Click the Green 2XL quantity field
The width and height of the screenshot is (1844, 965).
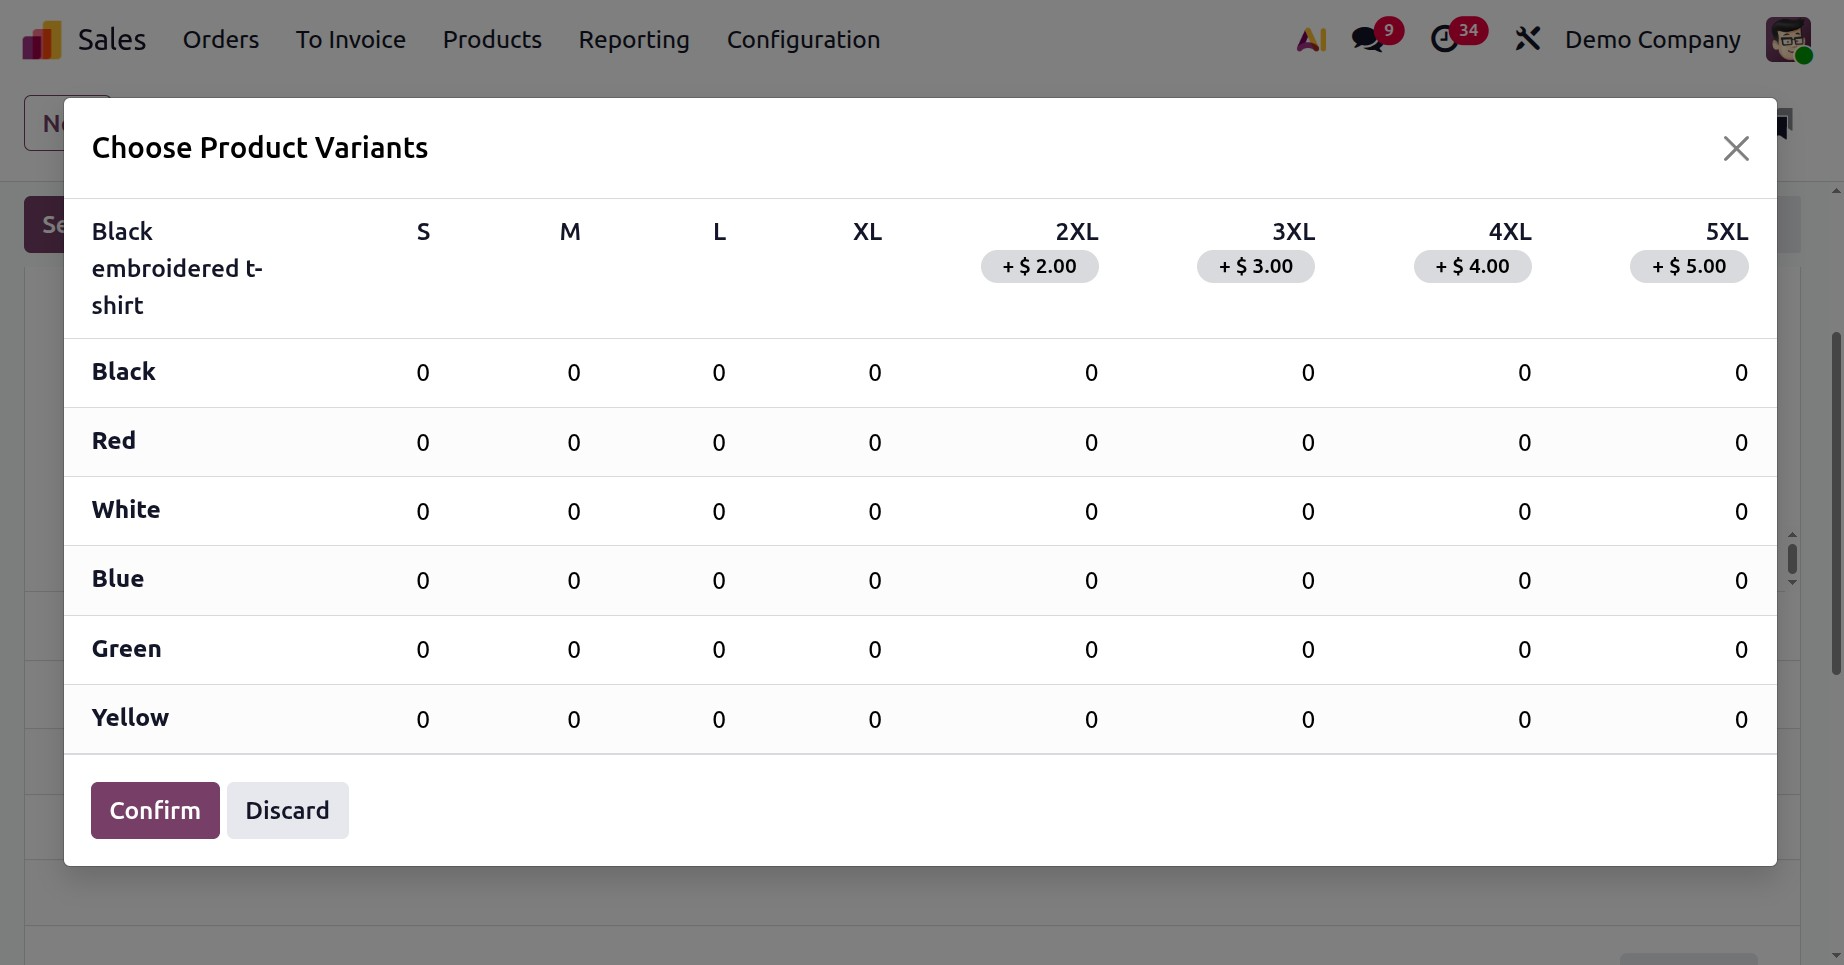tap(1091, 650)
